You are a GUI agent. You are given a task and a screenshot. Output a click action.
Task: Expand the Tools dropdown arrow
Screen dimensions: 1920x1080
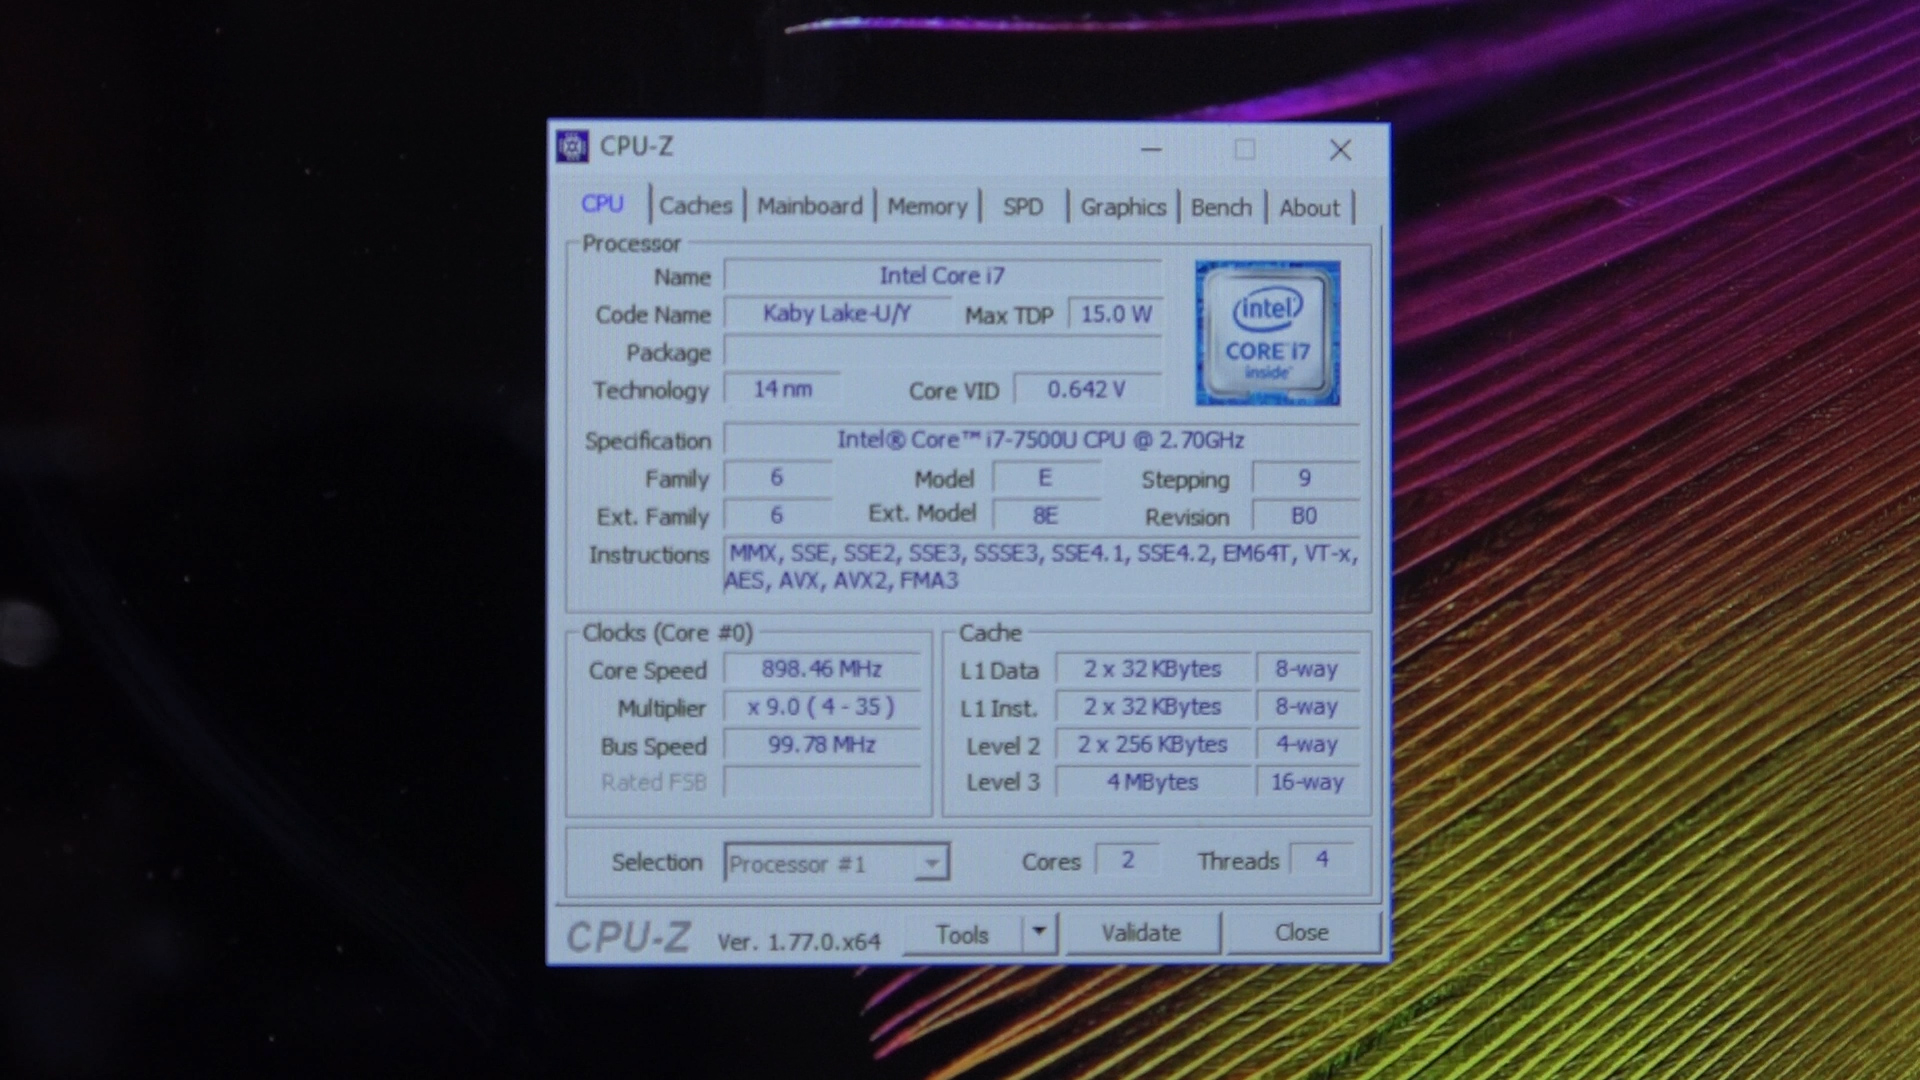click(x=1039, y=933)
